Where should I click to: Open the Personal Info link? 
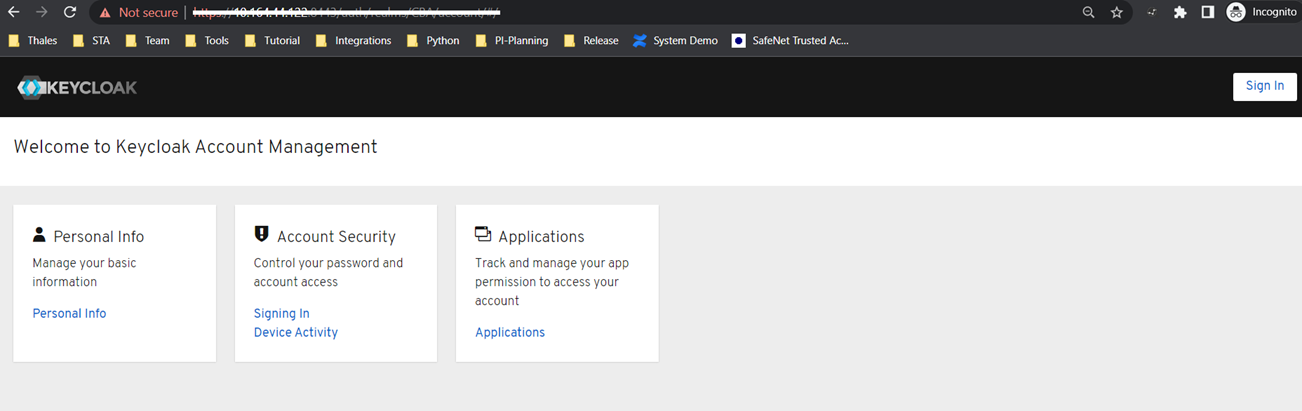coord(69,313)
